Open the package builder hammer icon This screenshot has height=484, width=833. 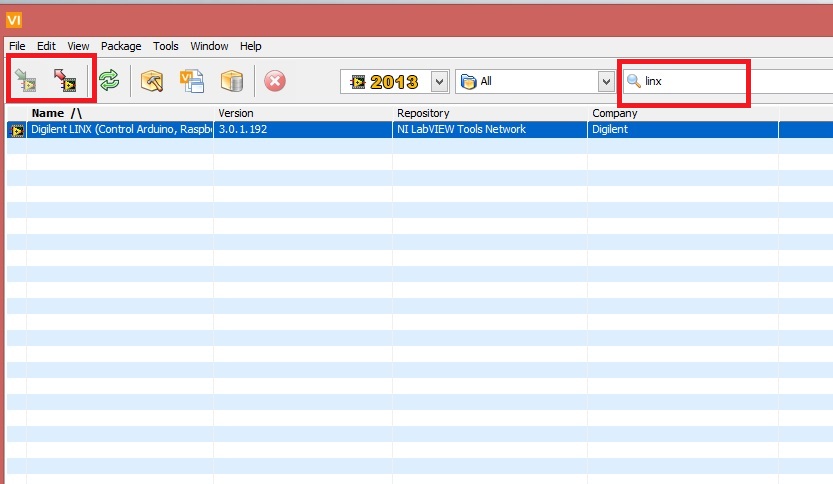coord(152,81)
